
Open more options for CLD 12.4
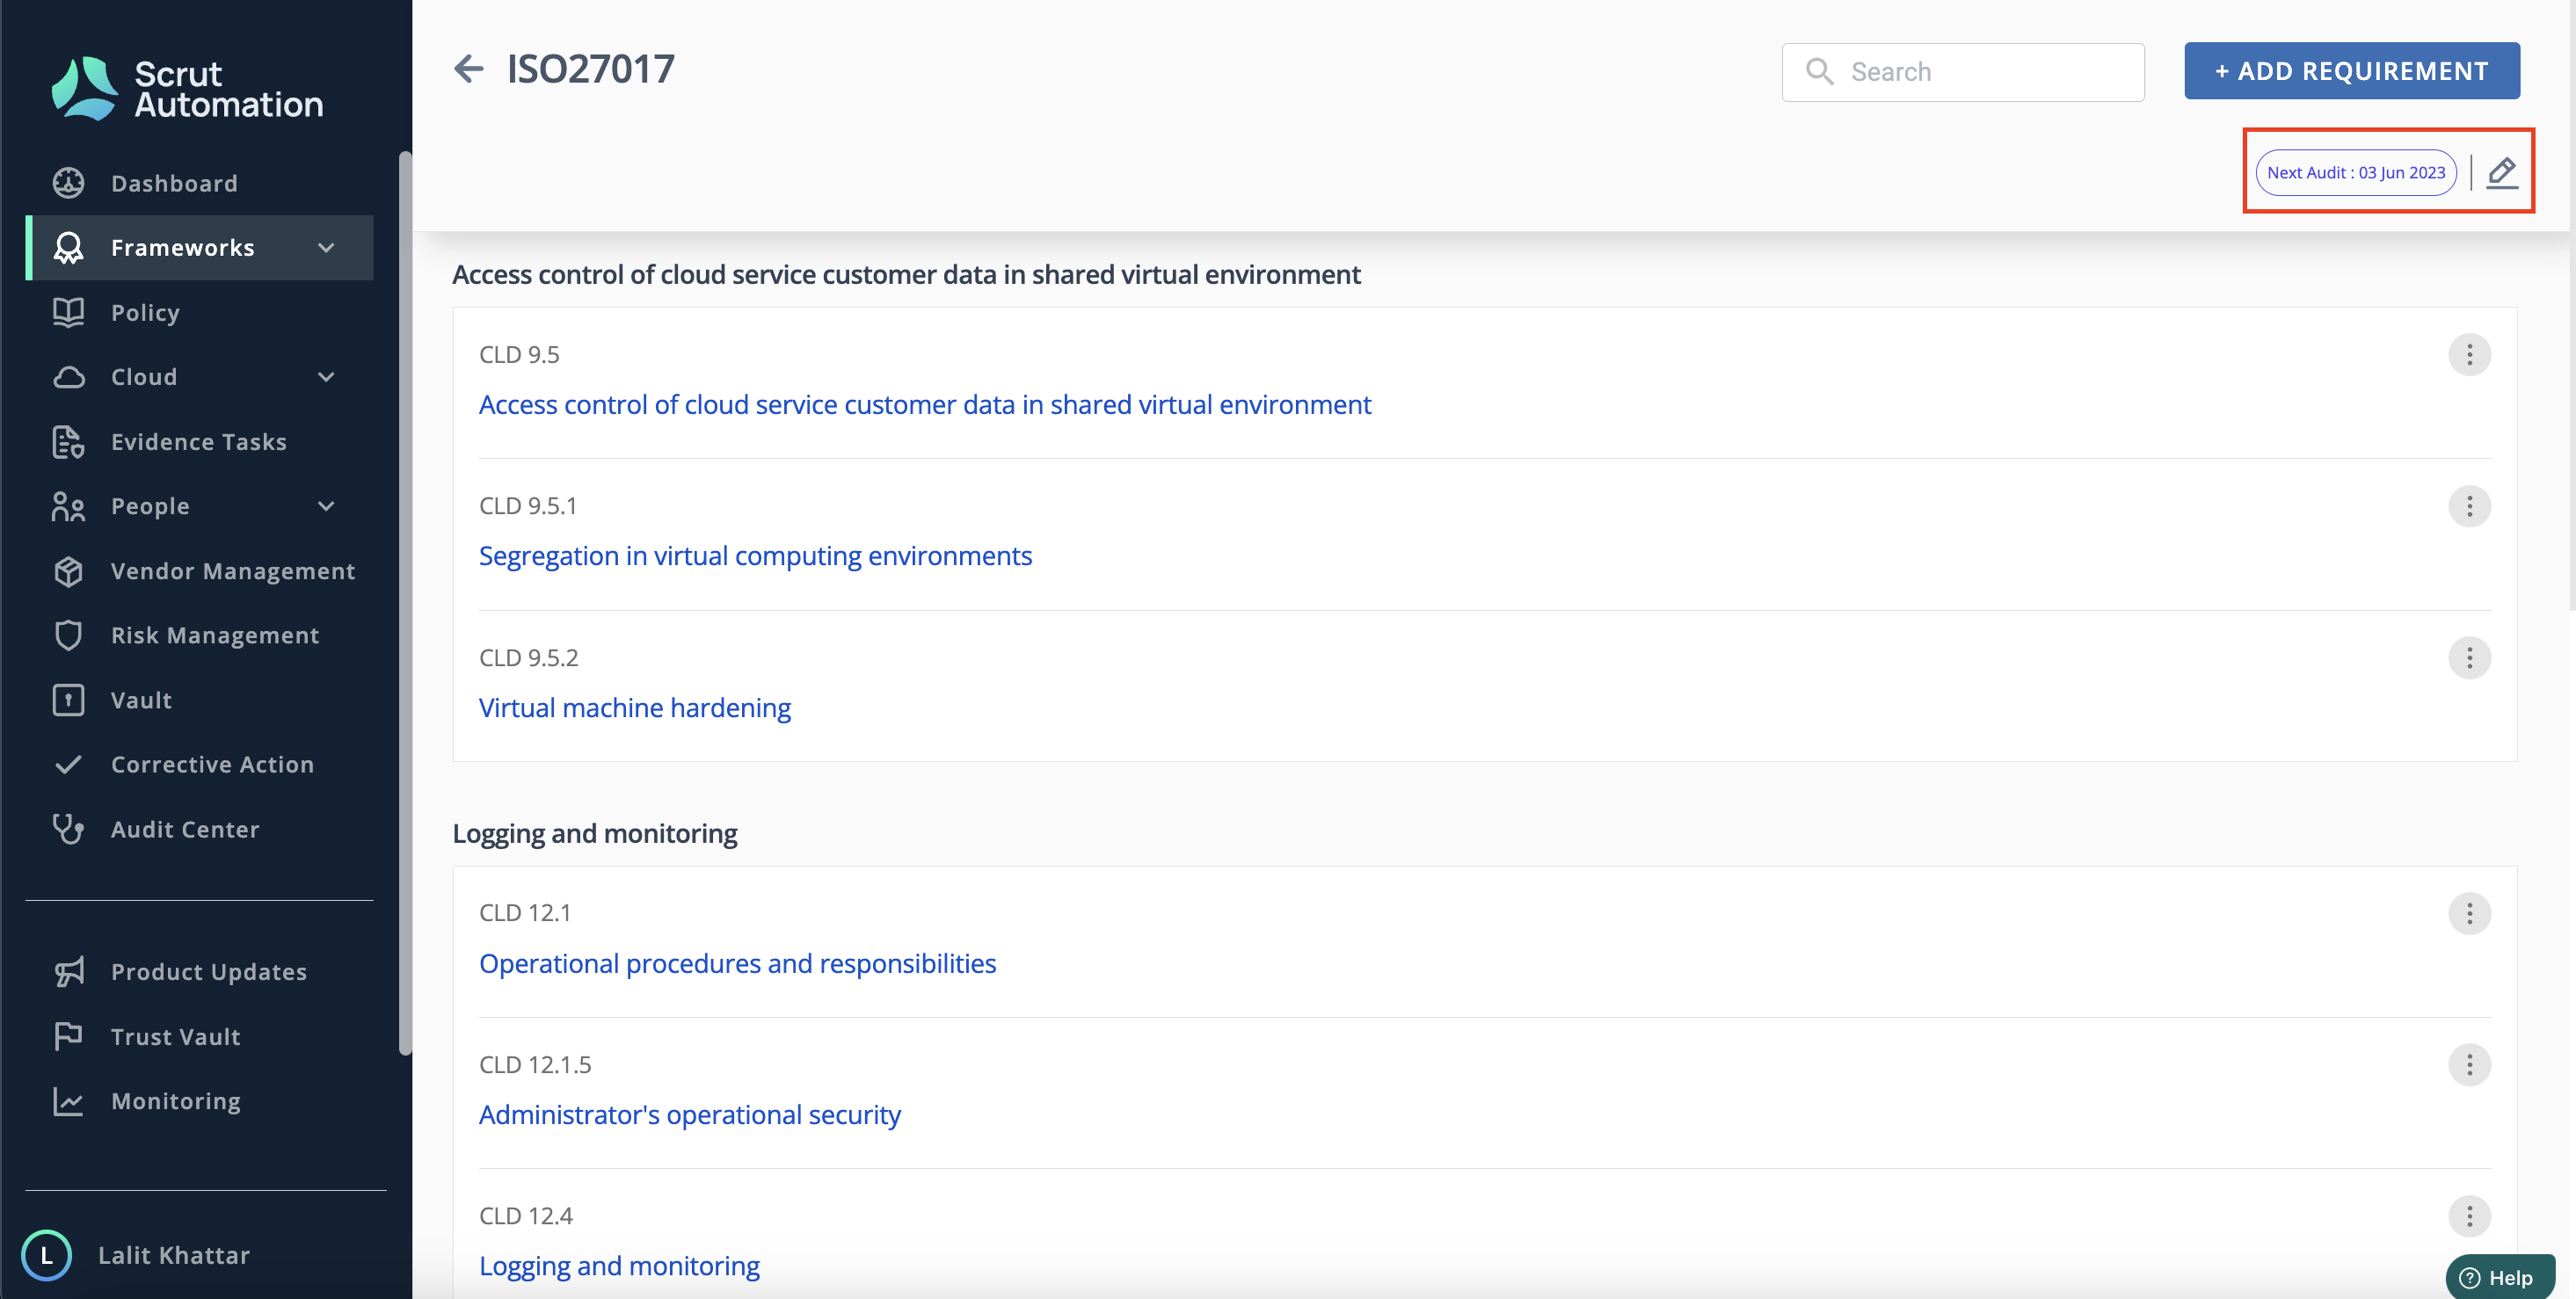point(2469,1216)
